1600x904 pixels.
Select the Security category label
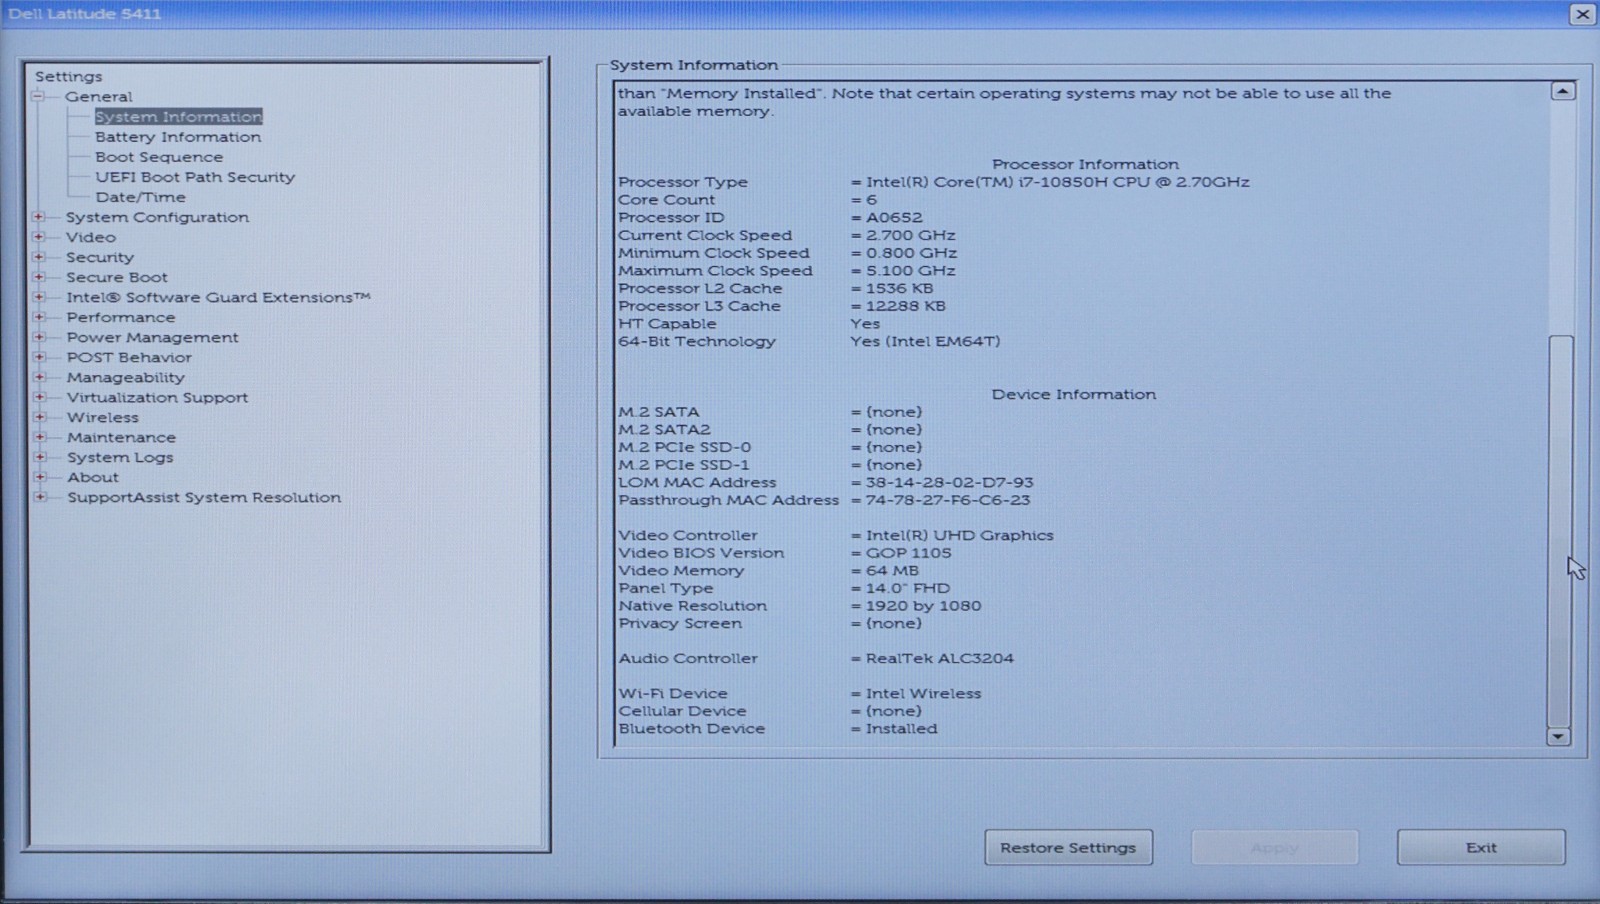(99, 257)
